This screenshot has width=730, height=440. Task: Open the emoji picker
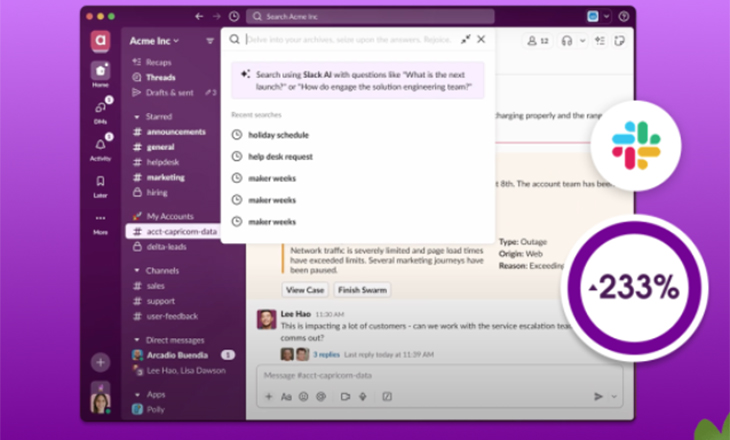(x=304, y=397)
